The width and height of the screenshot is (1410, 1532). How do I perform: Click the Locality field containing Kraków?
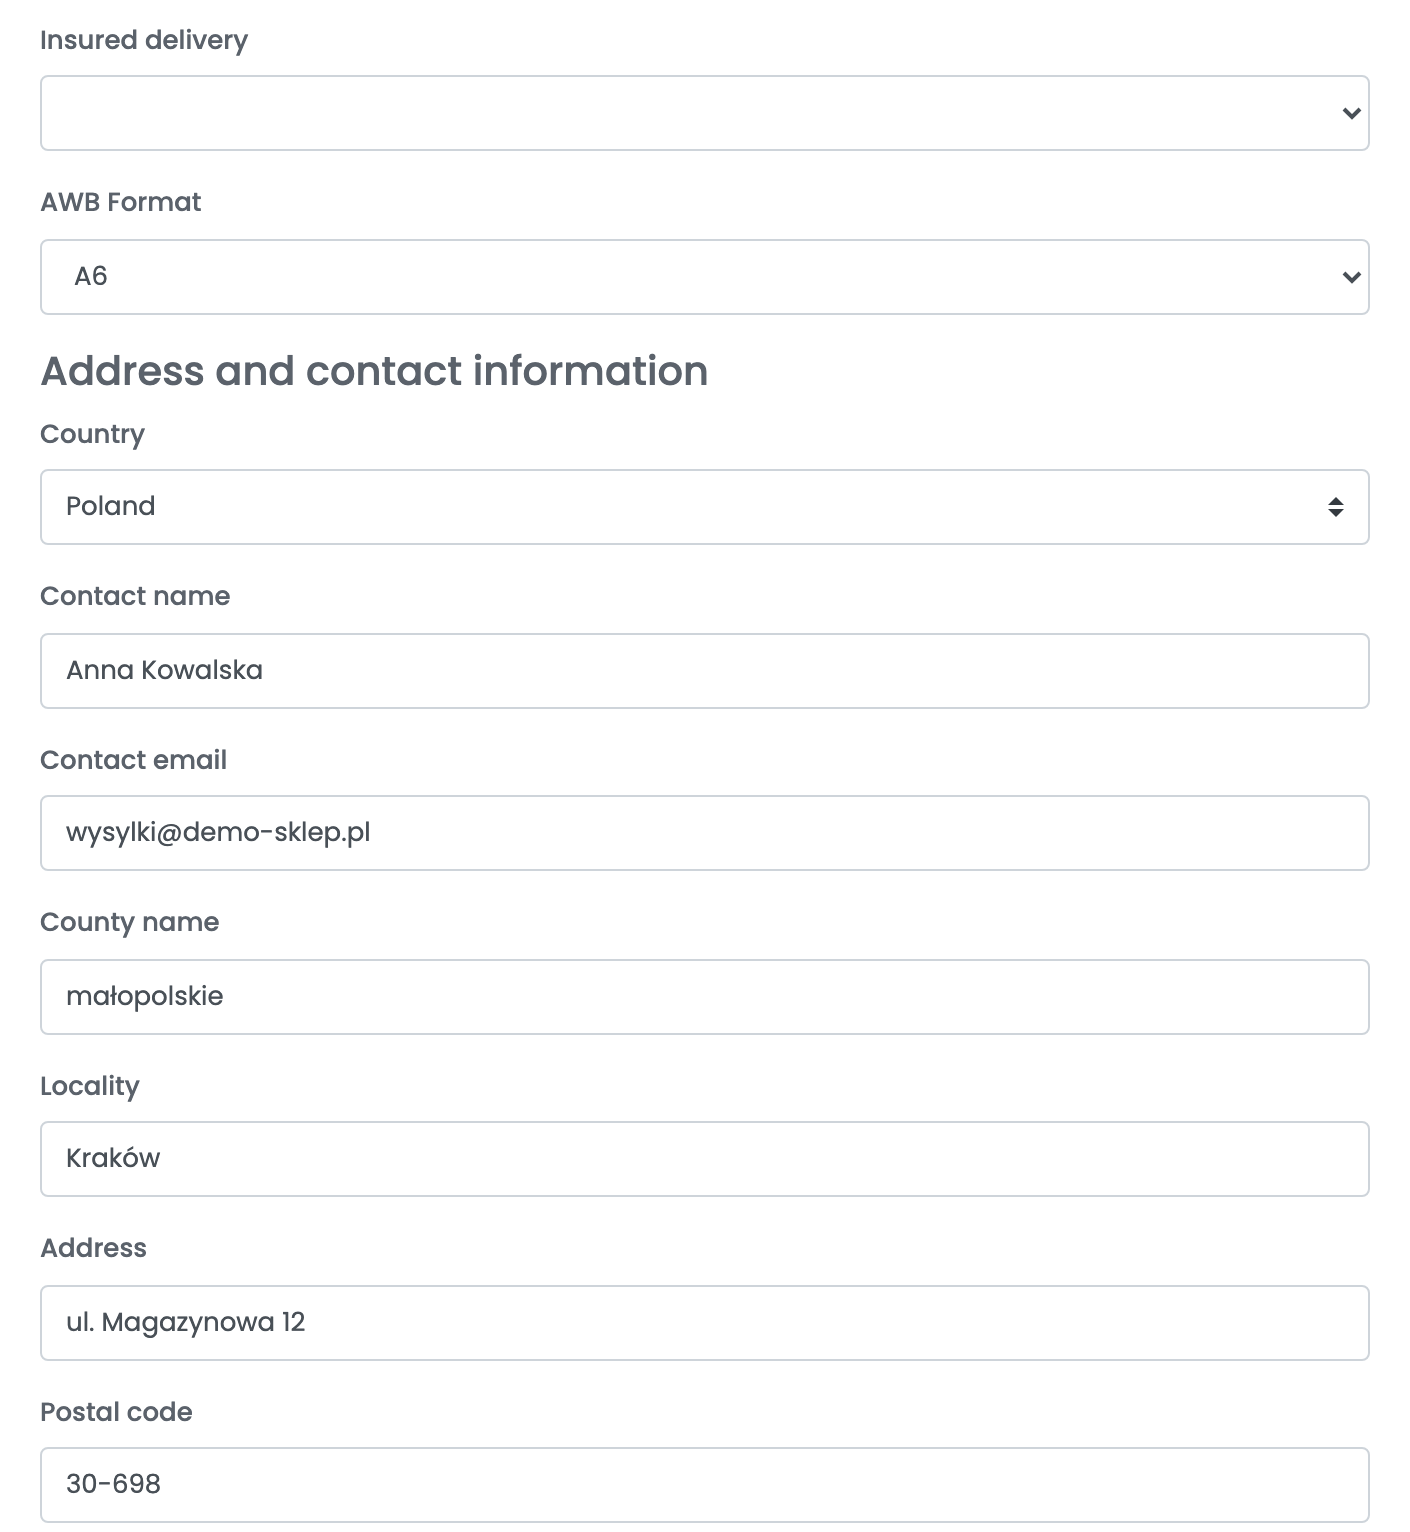(704, 1159)
